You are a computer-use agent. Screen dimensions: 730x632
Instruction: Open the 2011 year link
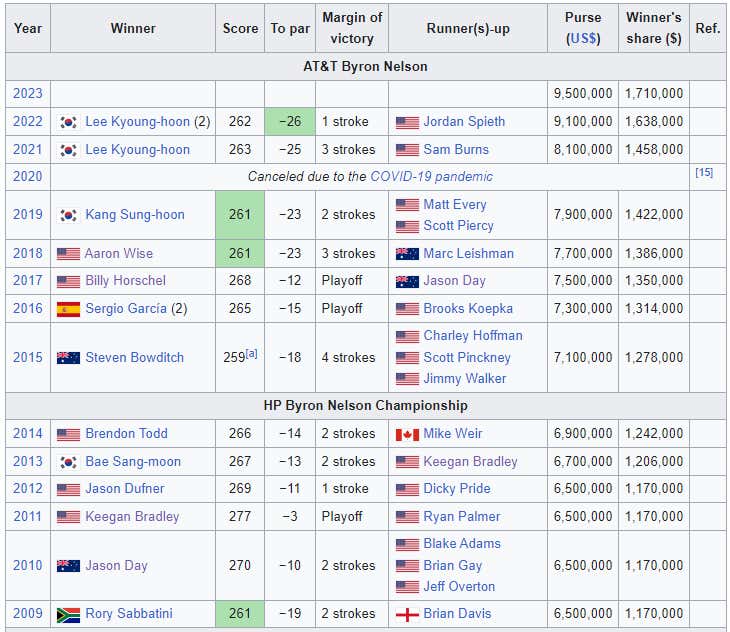tap(27, 517)
